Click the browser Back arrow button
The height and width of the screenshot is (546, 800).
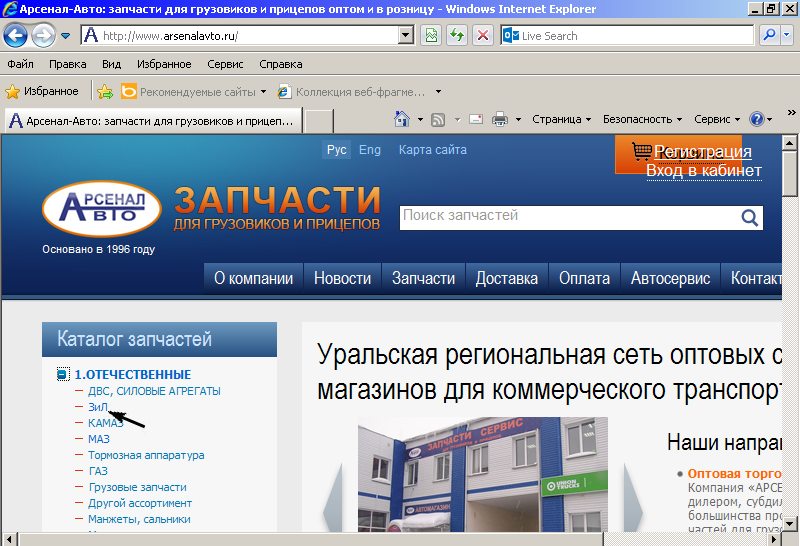coord(15,36)
